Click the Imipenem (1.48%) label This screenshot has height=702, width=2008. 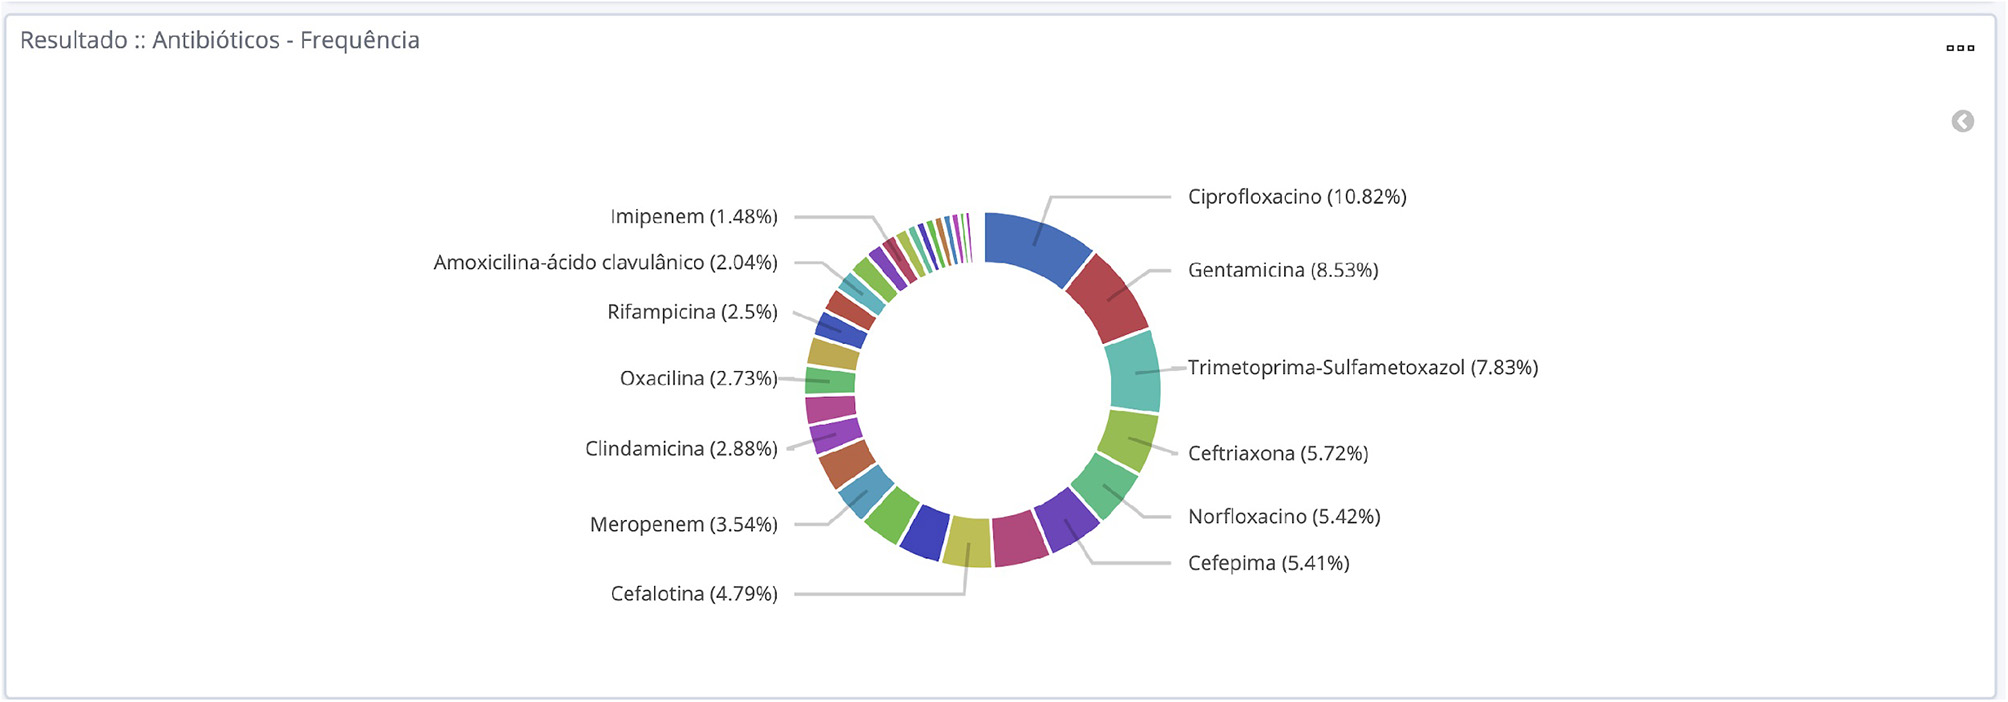[x=693, y=217]
